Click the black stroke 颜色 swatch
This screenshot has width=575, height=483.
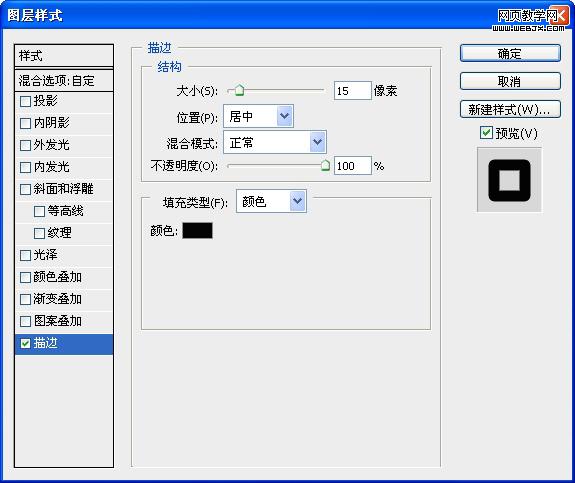[x=197, y=231]
